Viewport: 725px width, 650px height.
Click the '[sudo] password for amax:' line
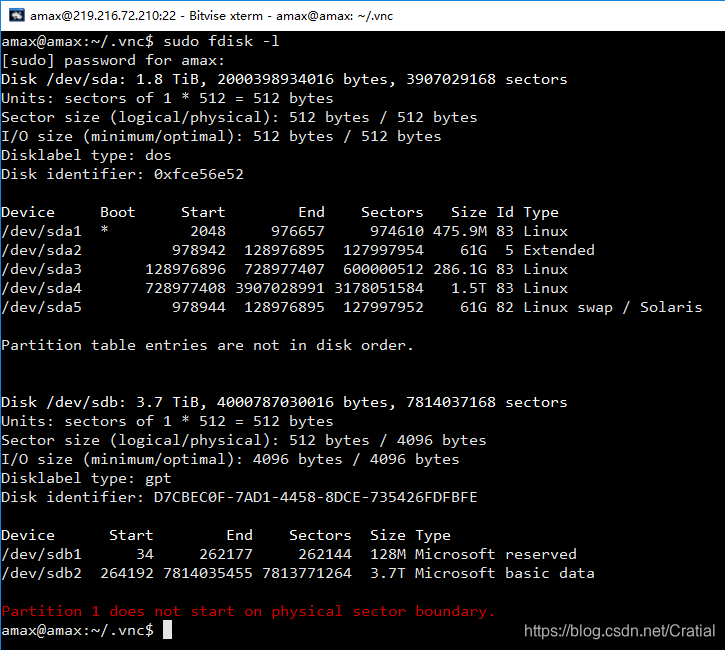(x=113, y=61)
